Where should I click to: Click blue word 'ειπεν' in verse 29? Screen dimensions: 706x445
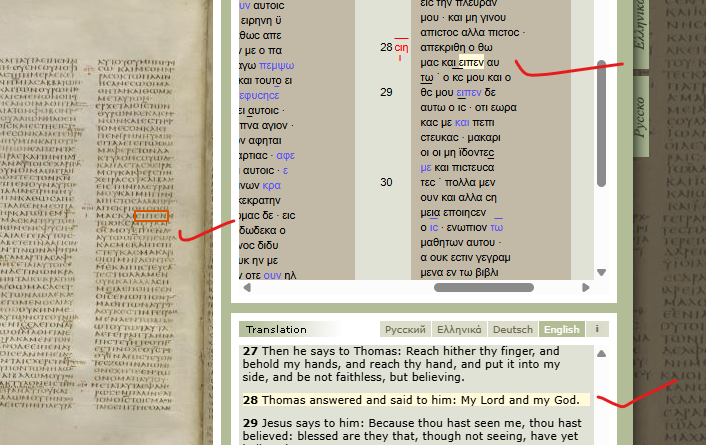pyautogui.click(x=469, y=92)
